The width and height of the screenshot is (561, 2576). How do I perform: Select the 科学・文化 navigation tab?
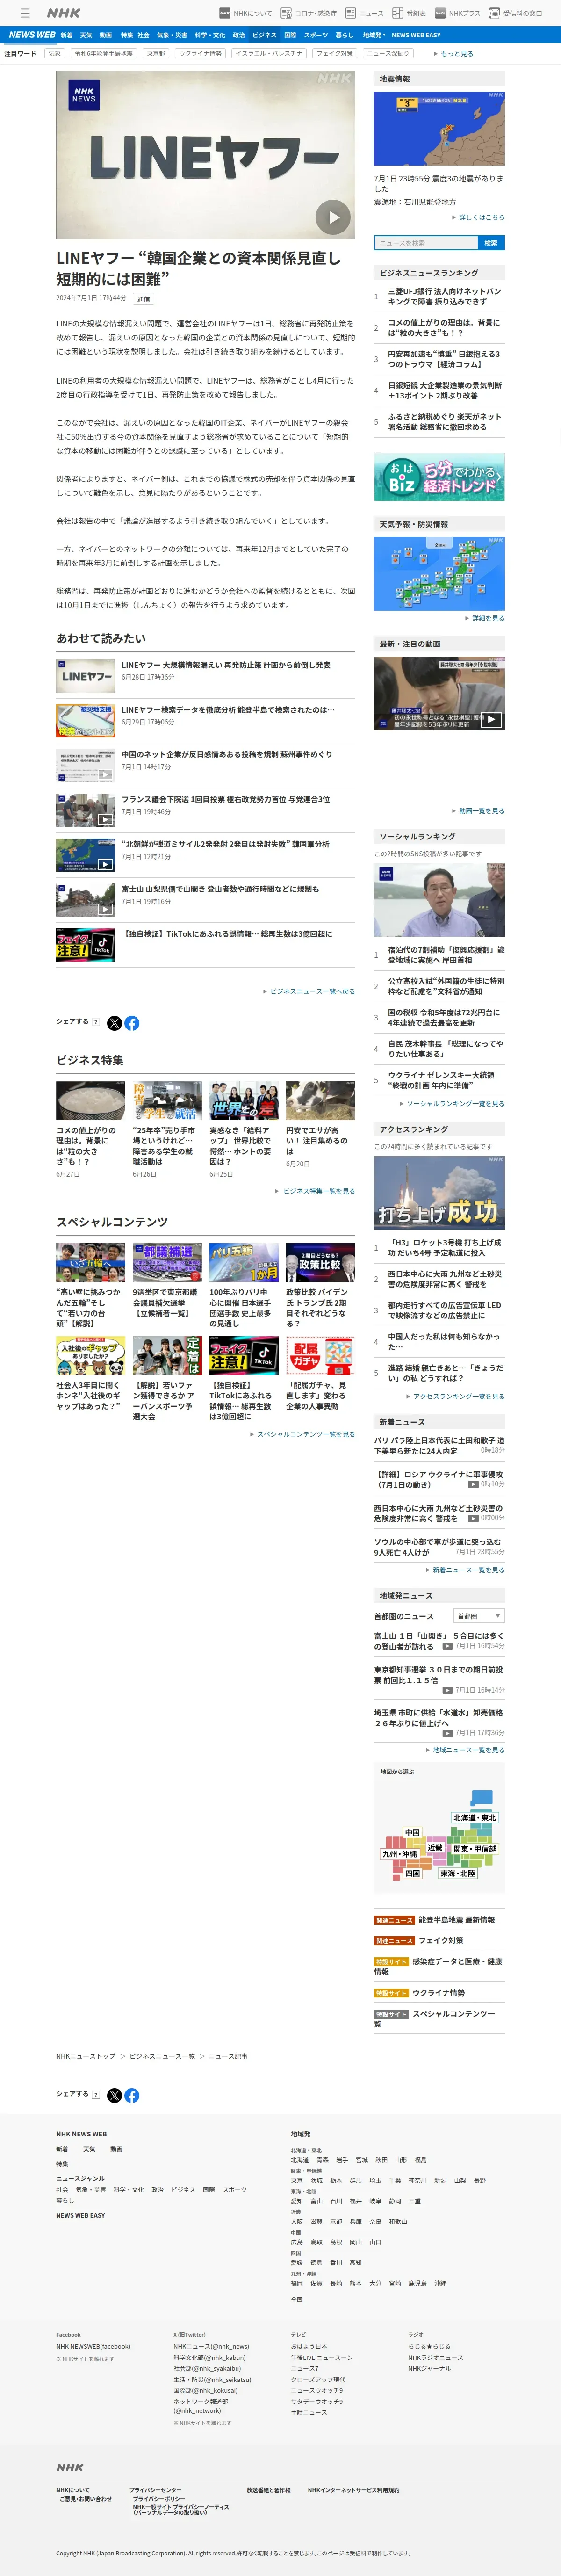(x=210, y=35)
